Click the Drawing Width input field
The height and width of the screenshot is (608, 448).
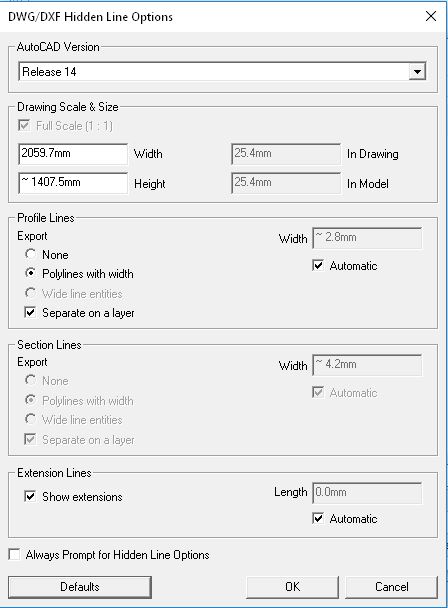coord(73,154)
